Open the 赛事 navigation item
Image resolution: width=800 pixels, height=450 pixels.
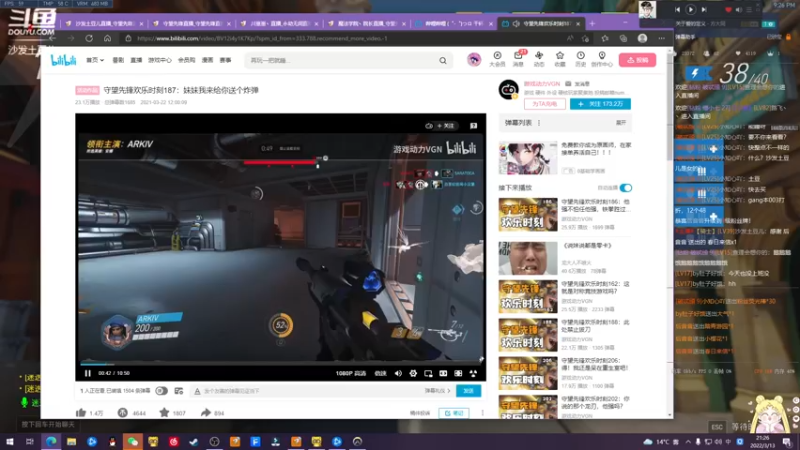(x=226, y=60)
